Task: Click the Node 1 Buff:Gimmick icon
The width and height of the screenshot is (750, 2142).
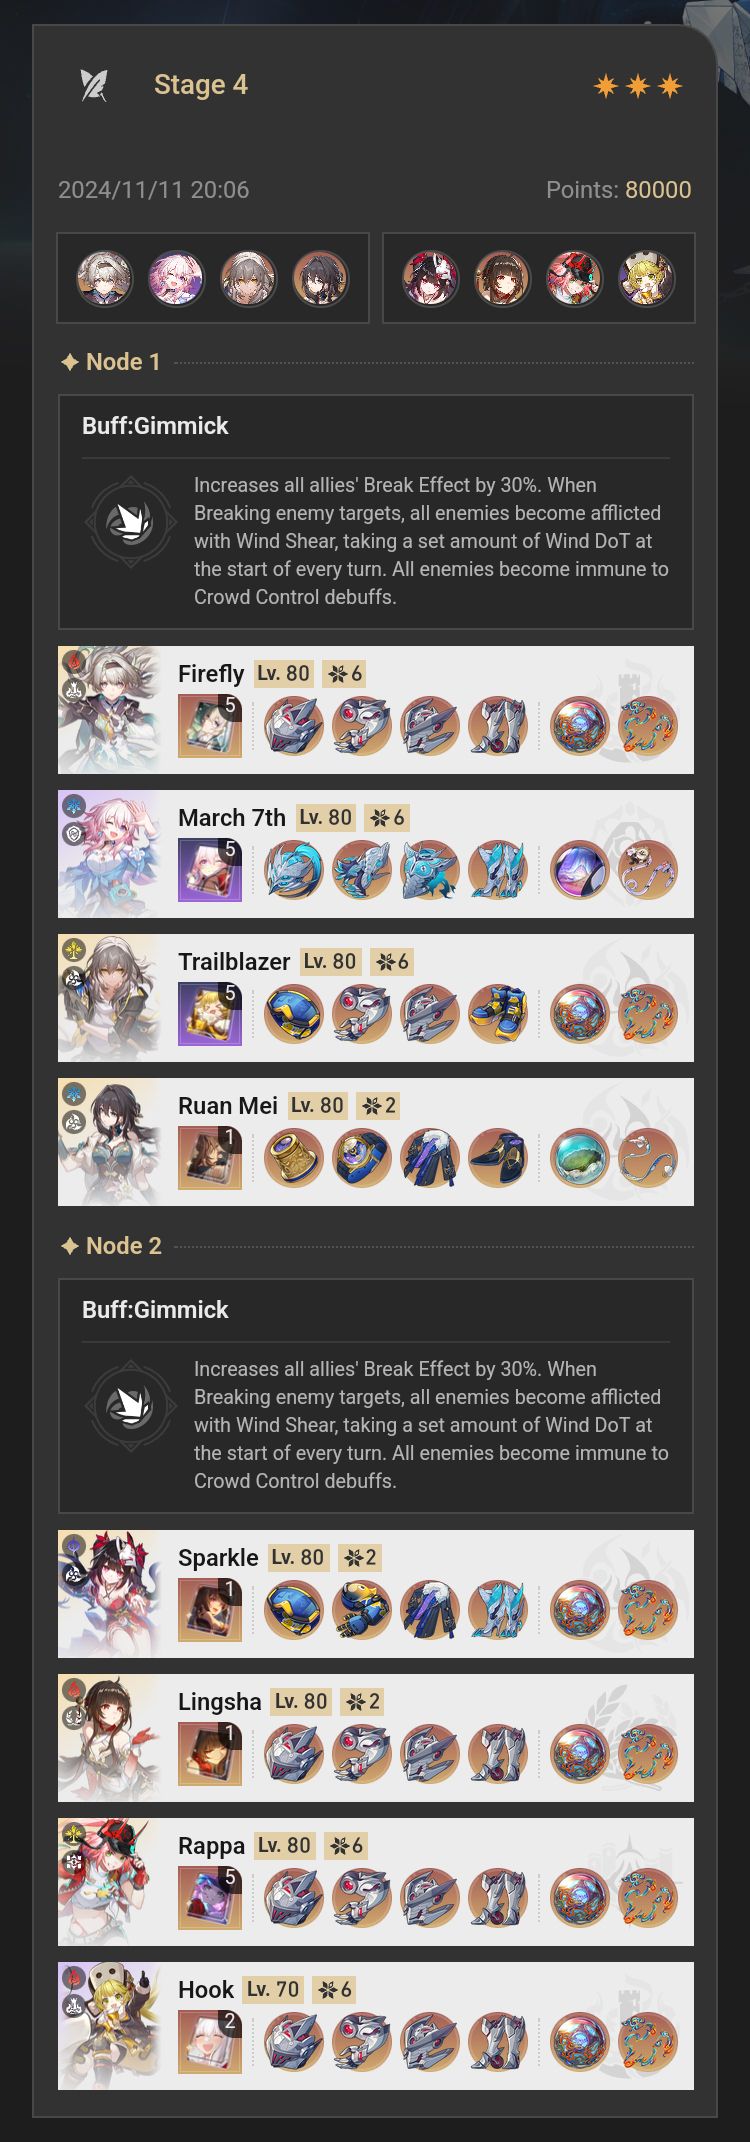Action: click(131, 523)
